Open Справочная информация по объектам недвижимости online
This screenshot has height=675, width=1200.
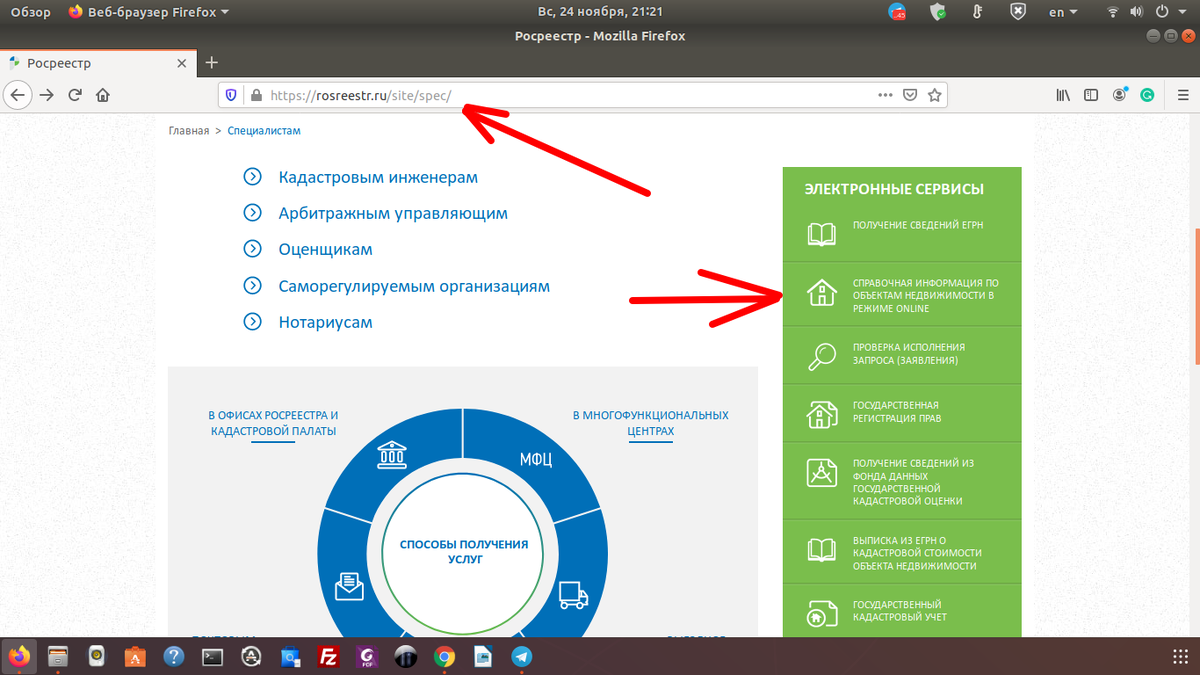[x=902, y=295]
